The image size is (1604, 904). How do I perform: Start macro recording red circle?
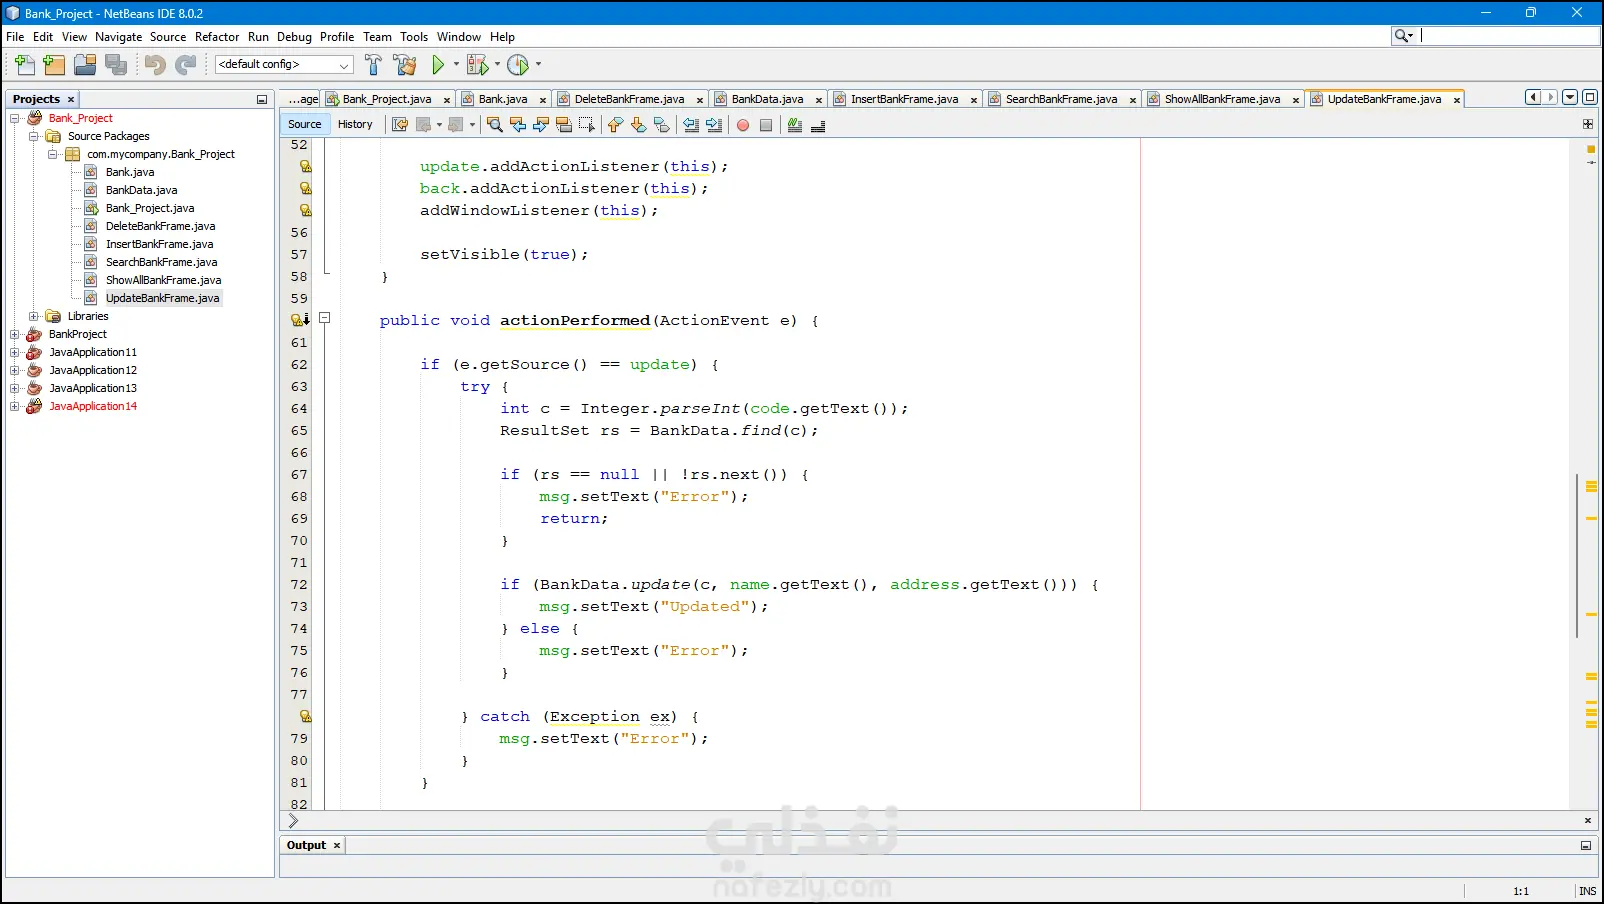click(743, 125)
